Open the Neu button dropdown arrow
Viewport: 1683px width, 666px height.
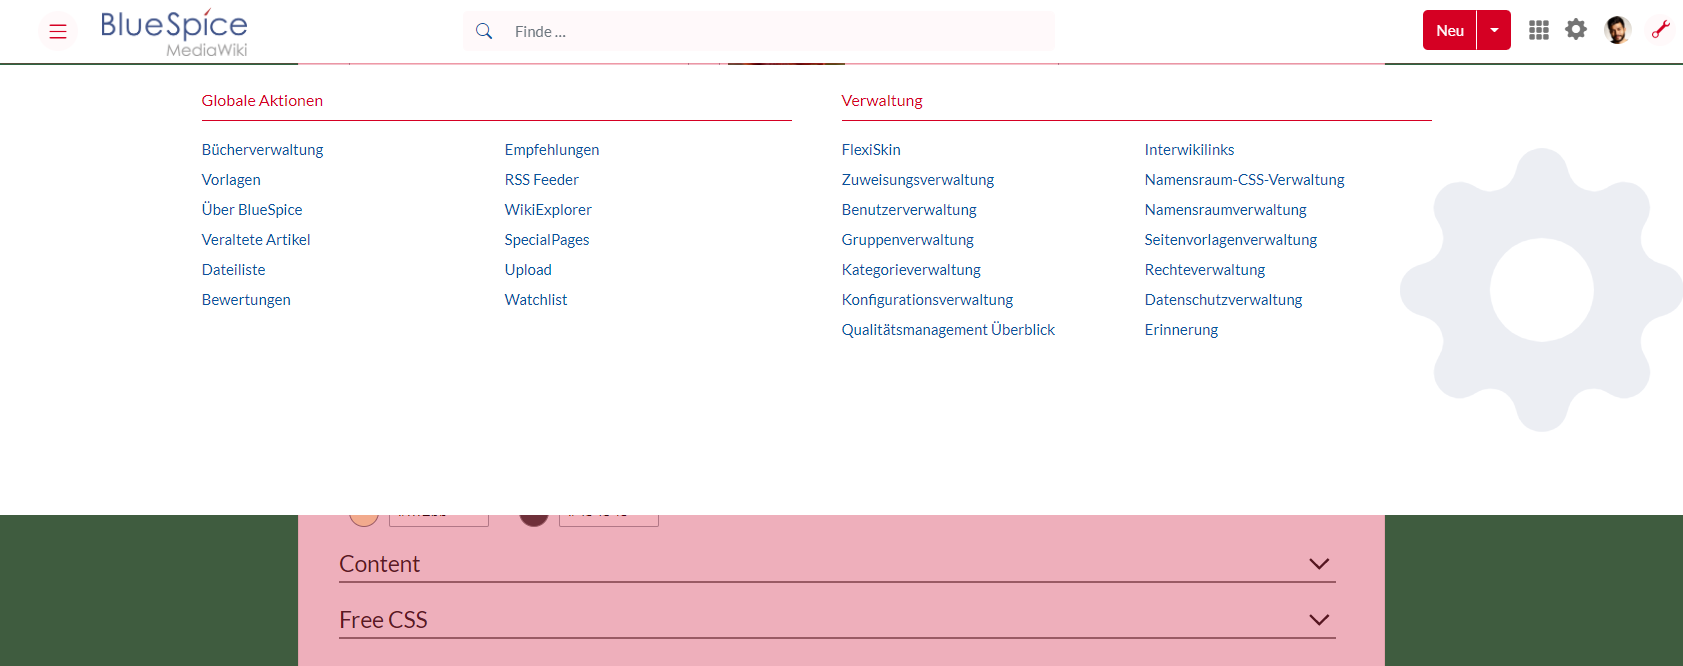[x=1494, y=30]
